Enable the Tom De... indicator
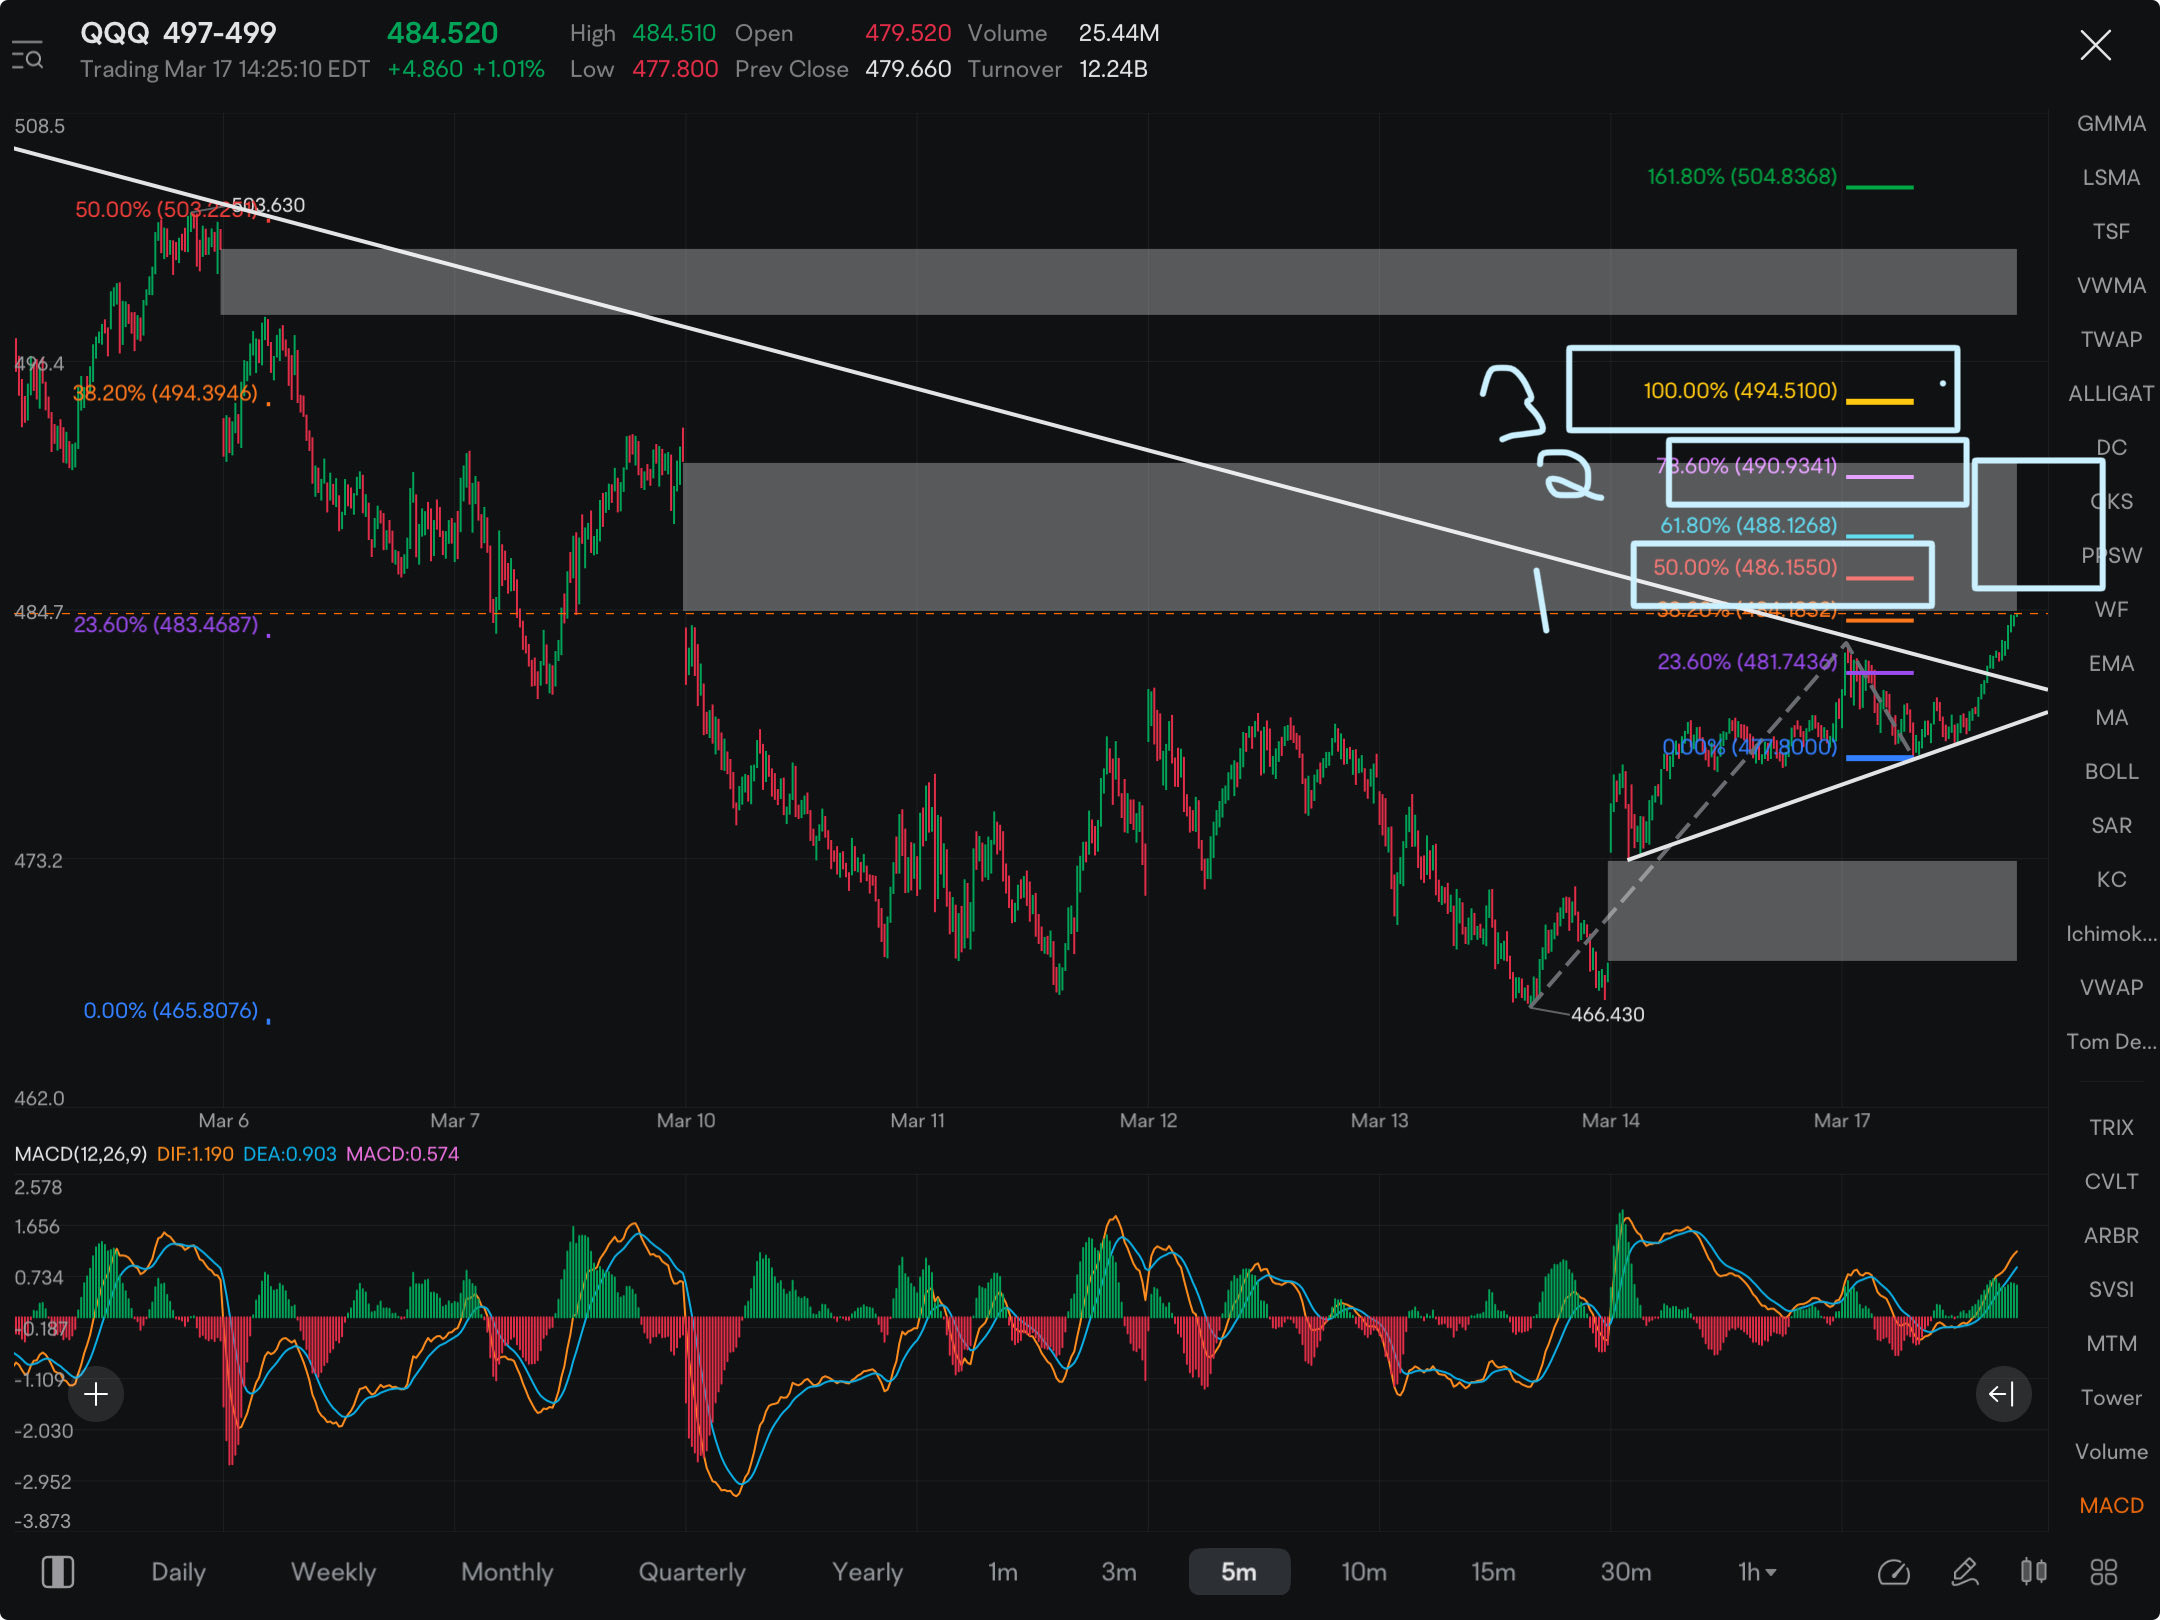Viewport: 2160px width, 1620px height. [2111, 1042]
